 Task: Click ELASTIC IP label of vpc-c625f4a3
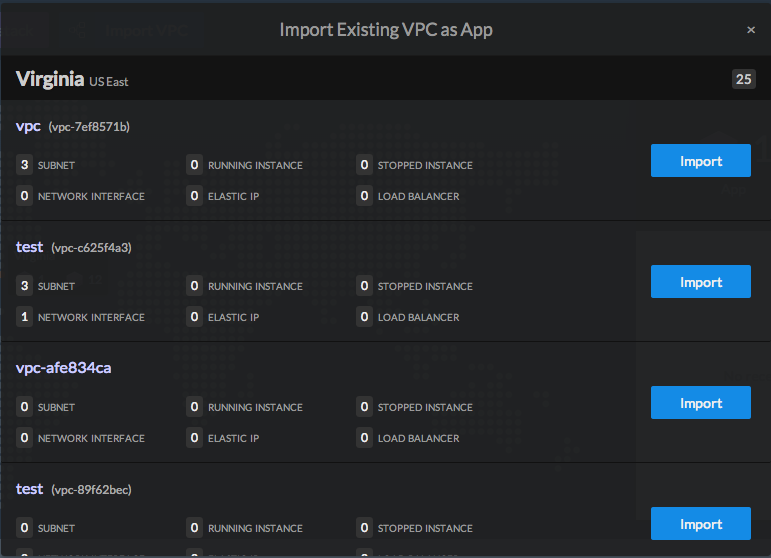[234, 318]
